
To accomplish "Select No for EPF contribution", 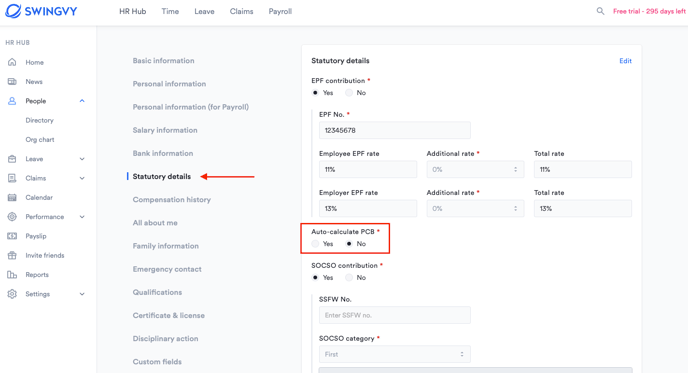I will click(349, 93).
